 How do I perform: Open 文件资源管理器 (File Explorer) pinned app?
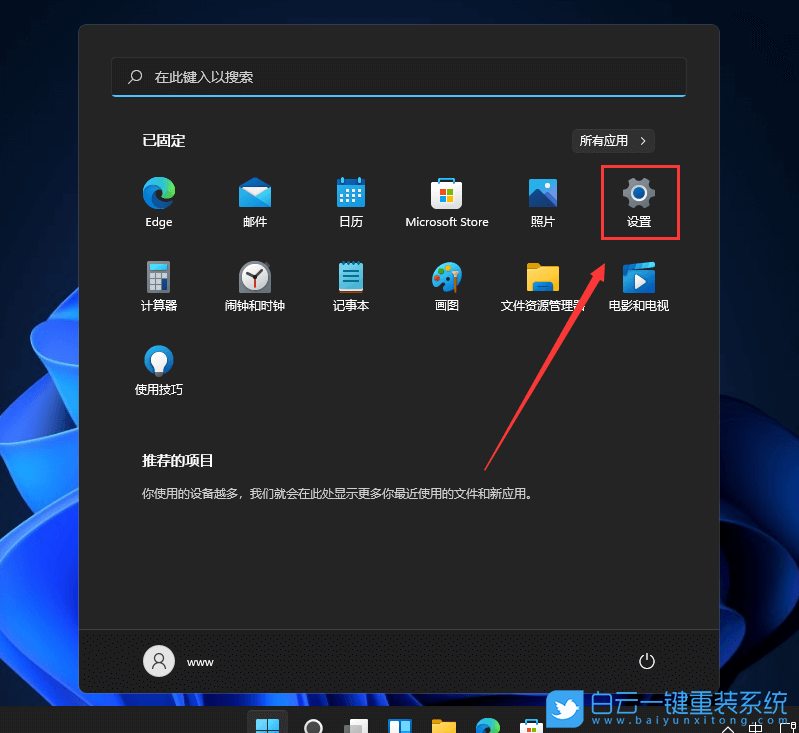click(x=543, y=286)
